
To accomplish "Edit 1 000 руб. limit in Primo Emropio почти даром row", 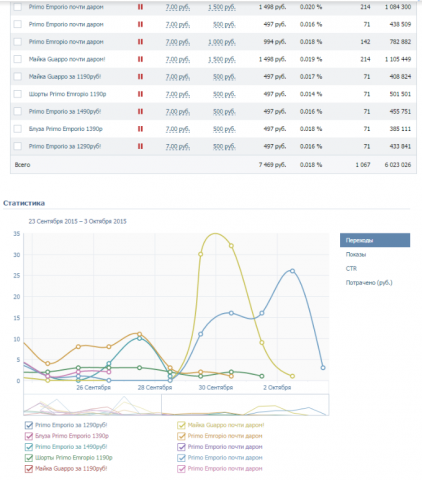I will pos(222,42).
